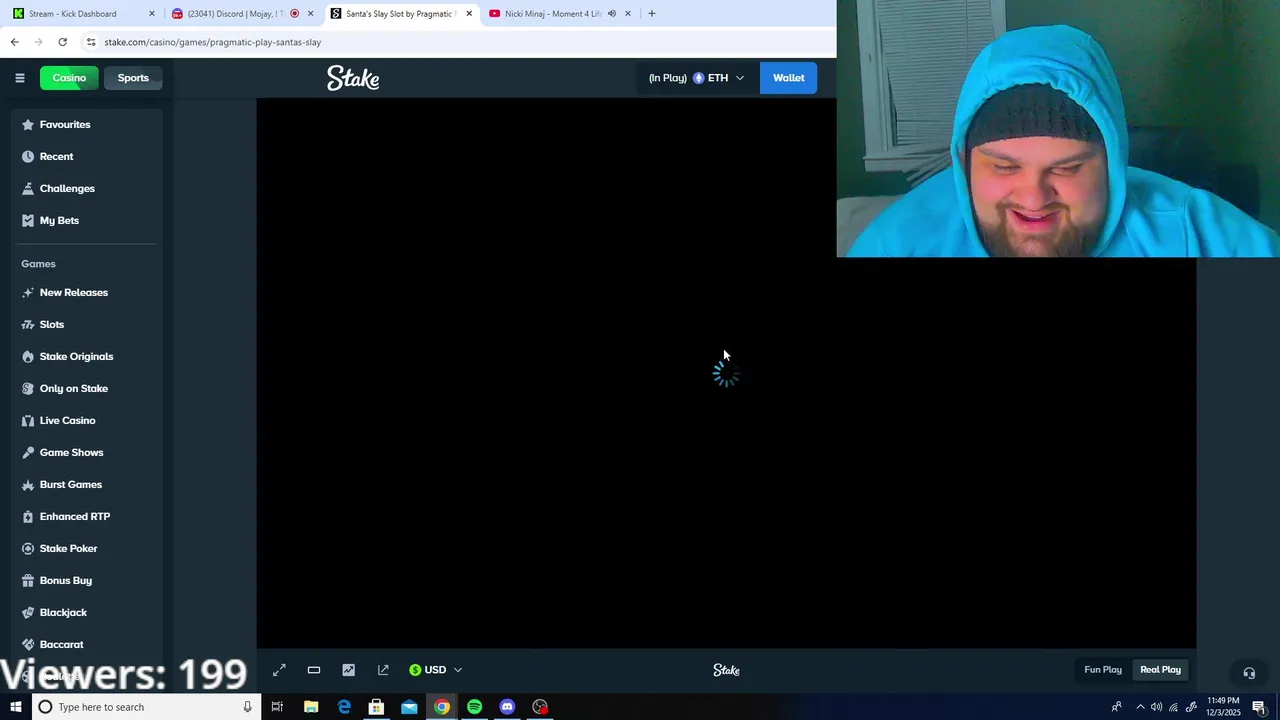Open the ETH balance currency dropdown
1280x720 pixels.
(696, 78)
